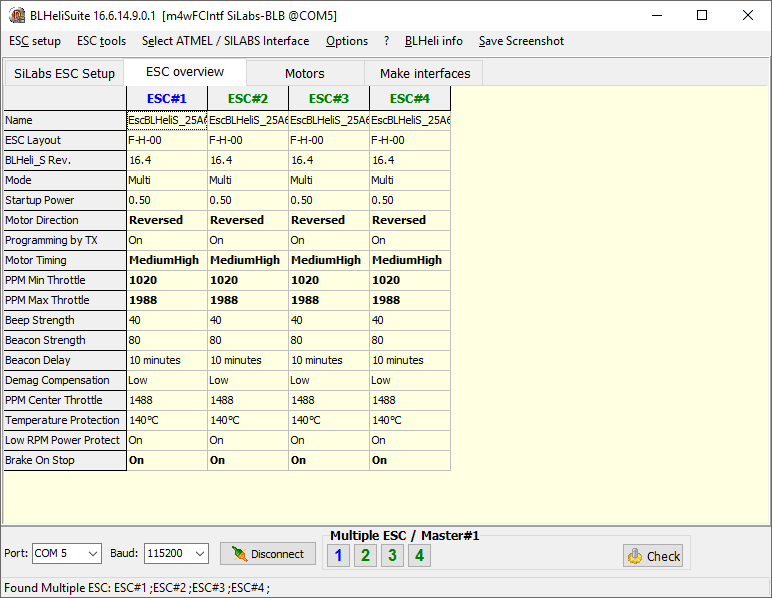772x598 pixels.
Task: Select the ESC overview tab
Action: coord(185,72)
